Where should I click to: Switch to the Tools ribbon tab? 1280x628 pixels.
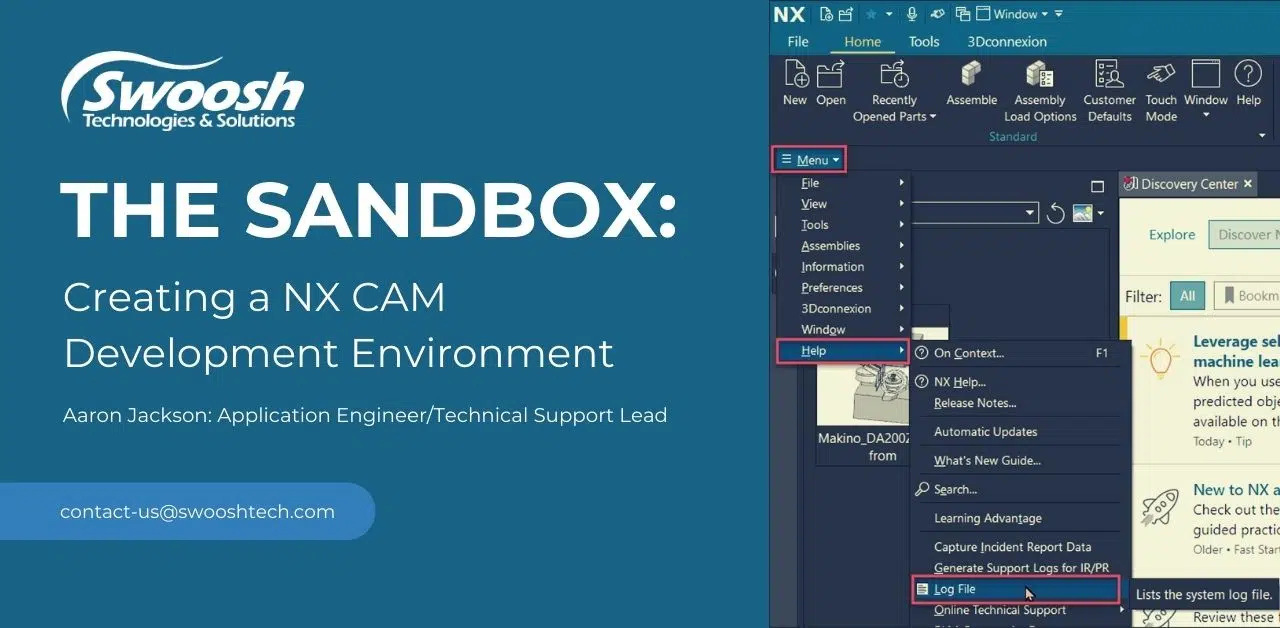click(x=924, y=42)
